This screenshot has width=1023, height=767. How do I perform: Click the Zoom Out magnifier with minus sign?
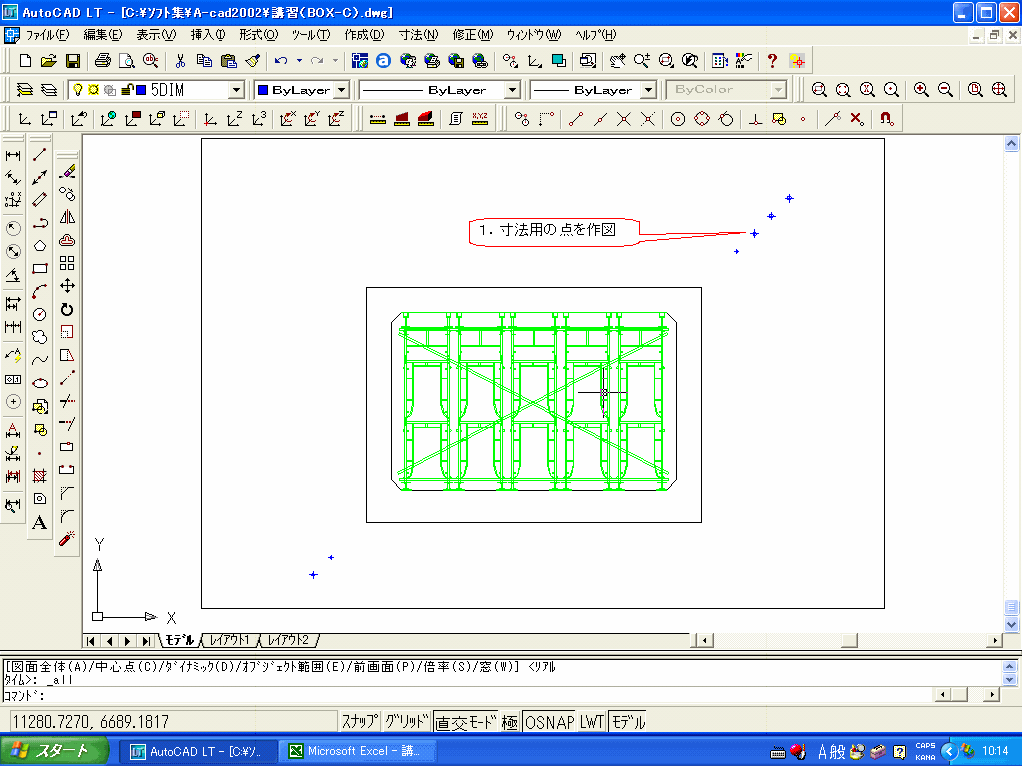945,90
